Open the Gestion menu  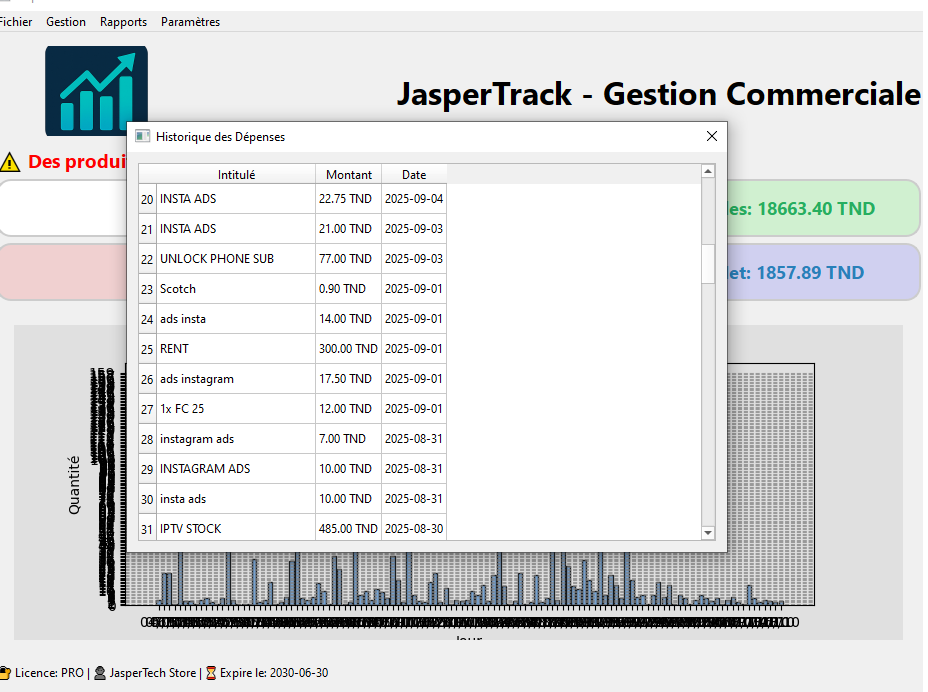[66, 22]
